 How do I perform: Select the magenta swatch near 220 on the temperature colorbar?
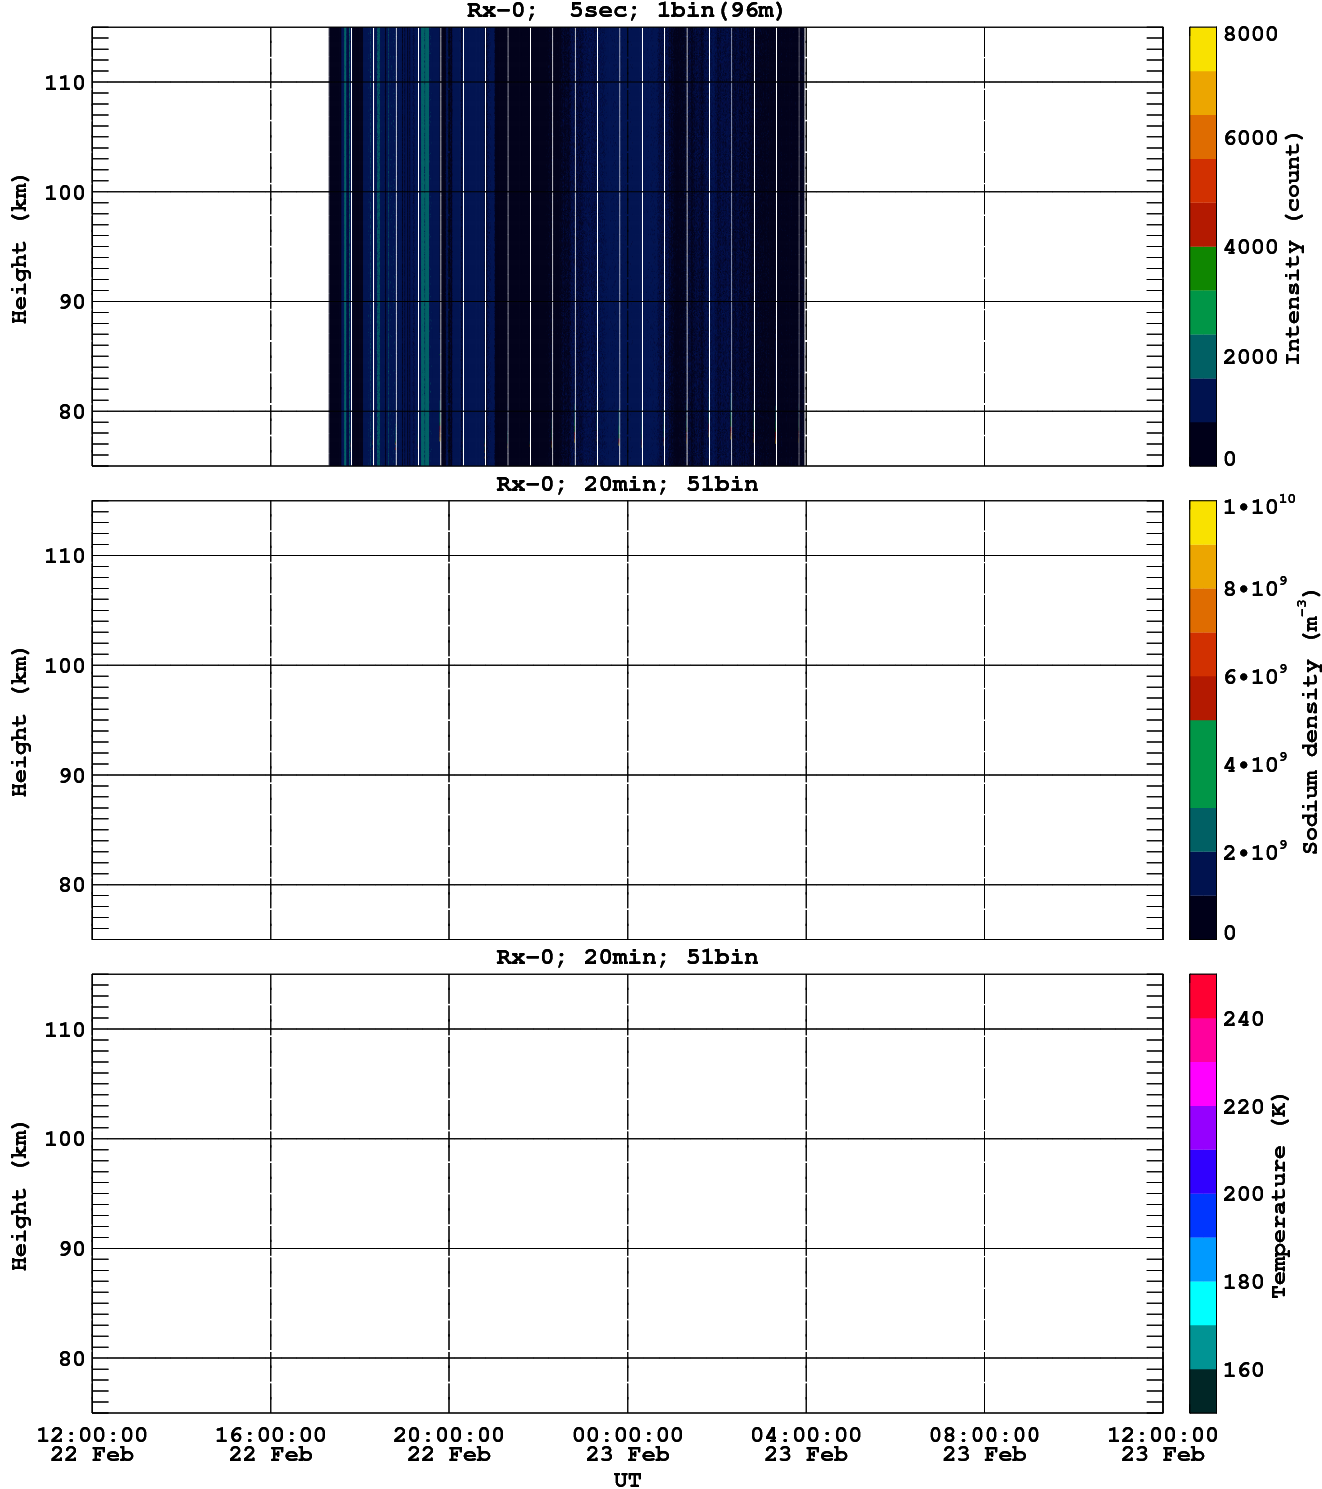(1202, 1084)
